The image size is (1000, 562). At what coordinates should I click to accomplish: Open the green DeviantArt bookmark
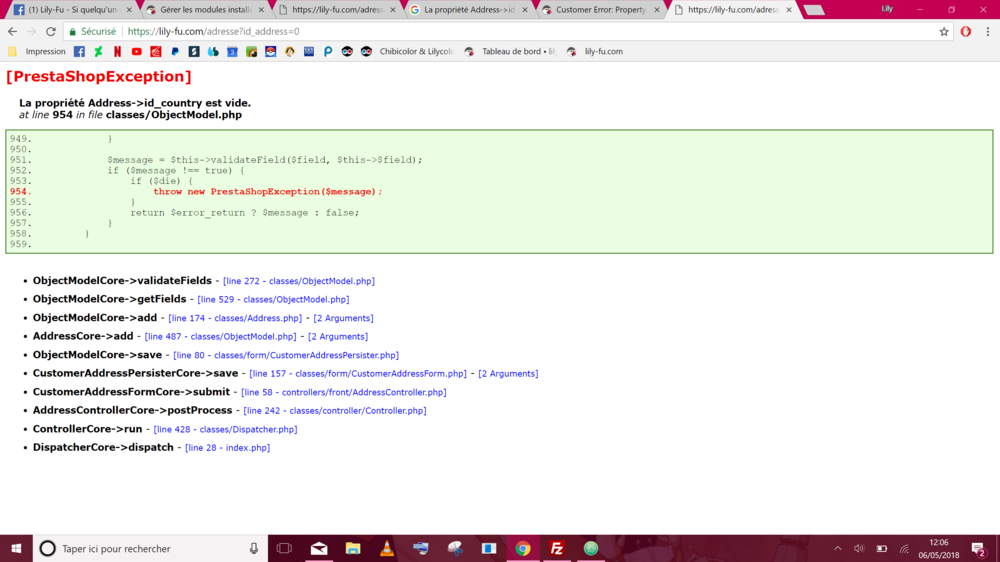[x=98, y=52]
